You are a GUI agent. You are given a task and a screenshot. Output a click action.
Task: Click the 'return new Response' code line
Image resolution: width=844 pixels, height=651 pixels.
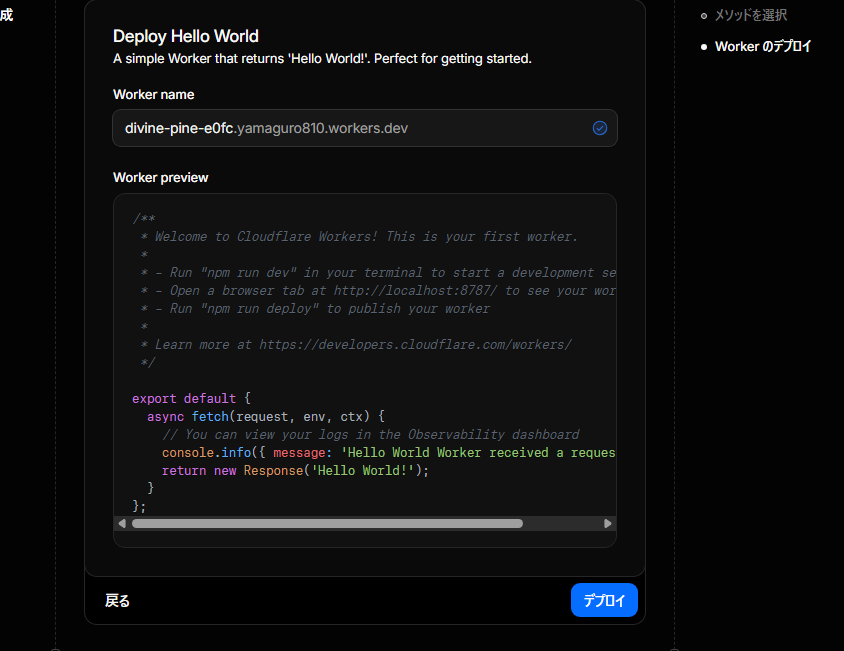[296, 471]
